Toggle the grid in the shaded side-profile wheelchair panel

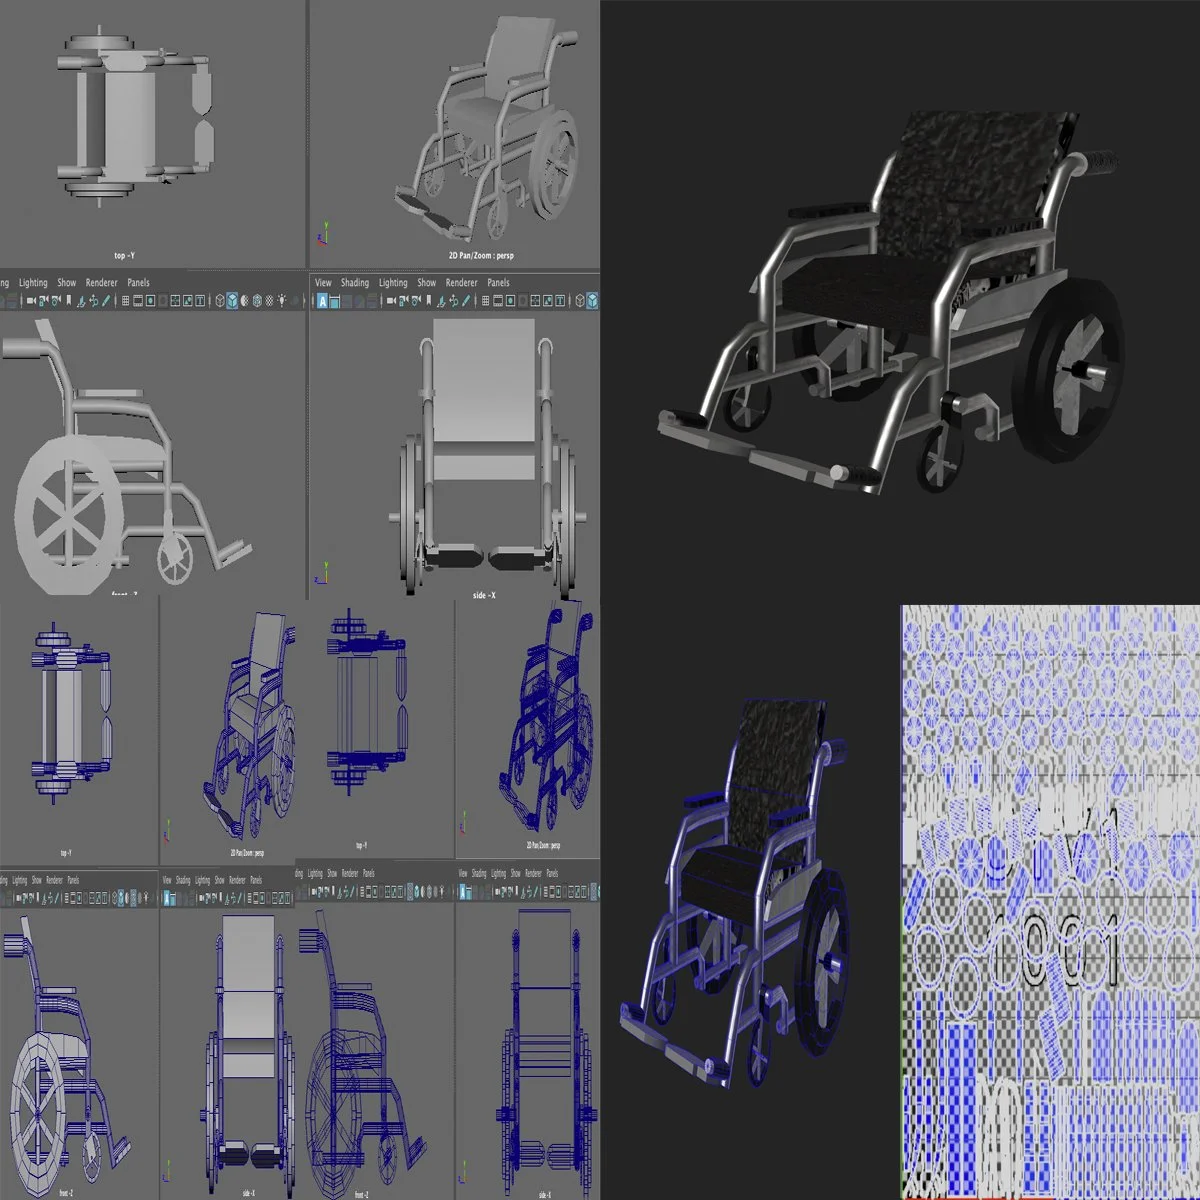click(x=125, y=301)
